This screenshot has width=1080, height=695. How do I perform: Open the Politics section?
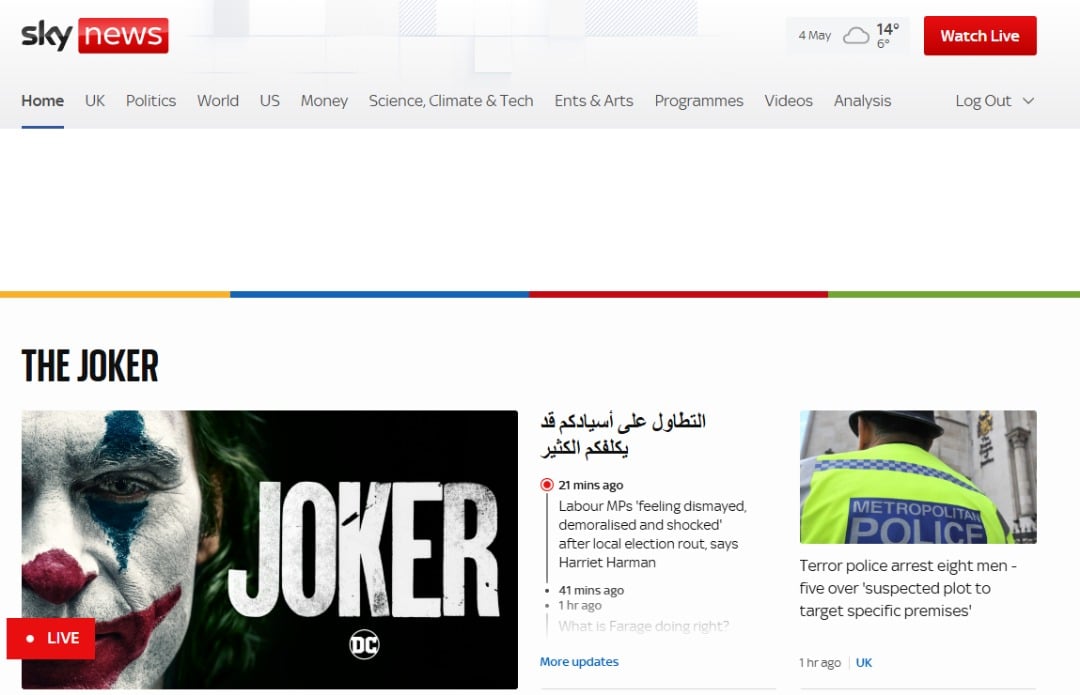[151, 101]
